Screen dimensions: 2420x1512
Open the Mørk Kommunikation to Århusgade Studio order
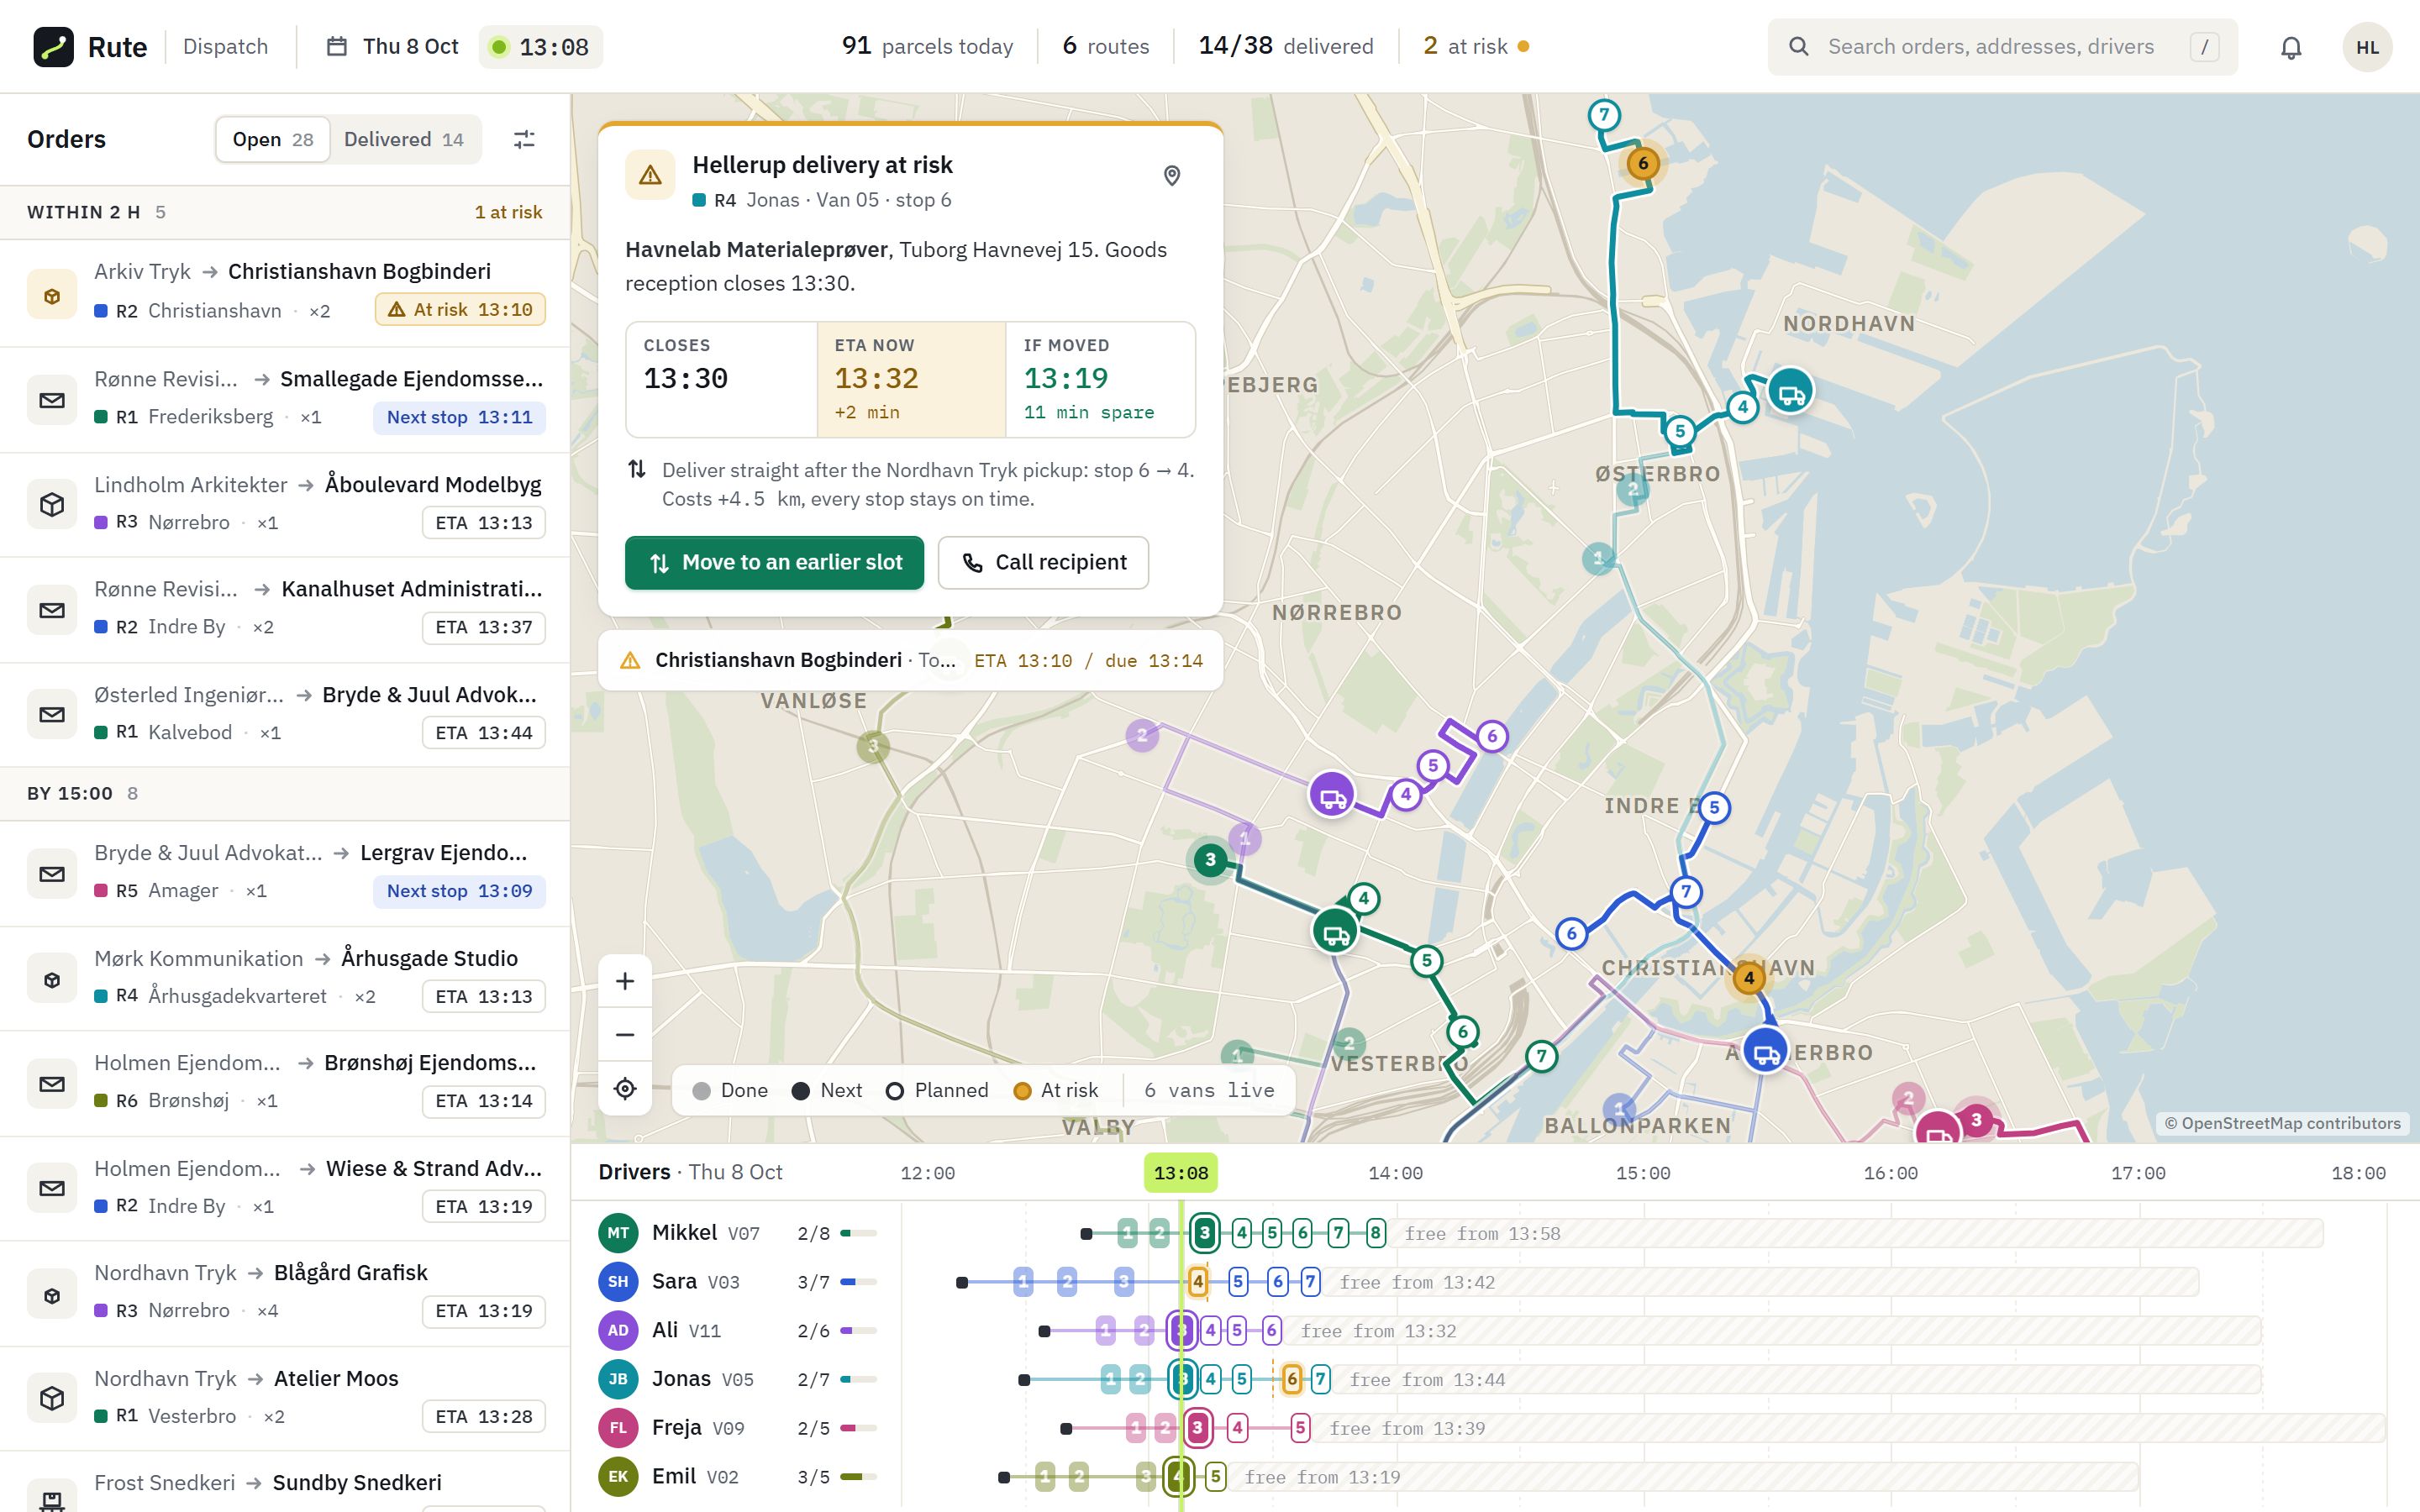[285, 979]
